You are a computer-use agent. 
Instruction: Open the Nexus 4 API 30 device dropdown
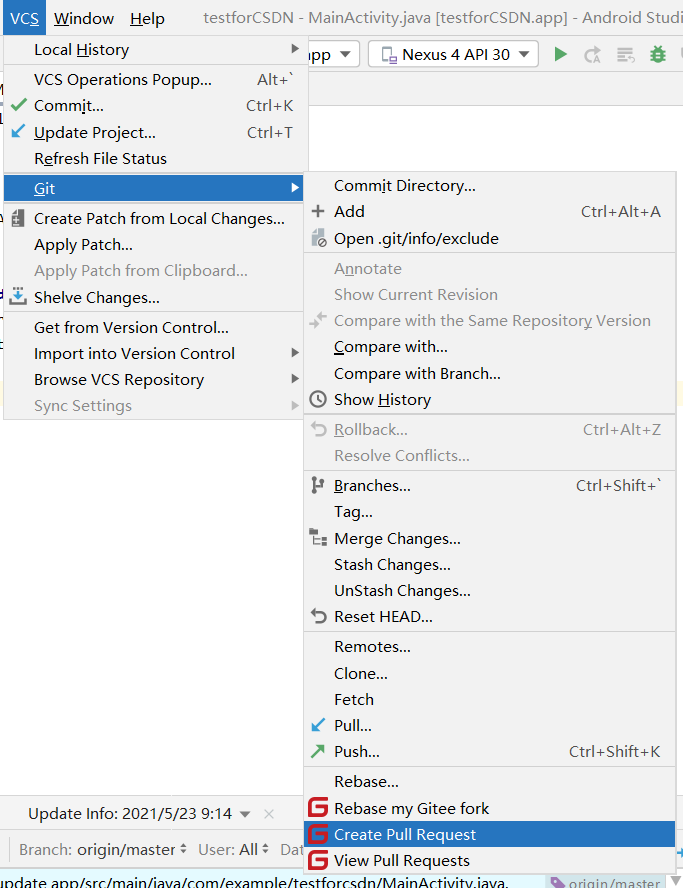(x=453, y=55)
